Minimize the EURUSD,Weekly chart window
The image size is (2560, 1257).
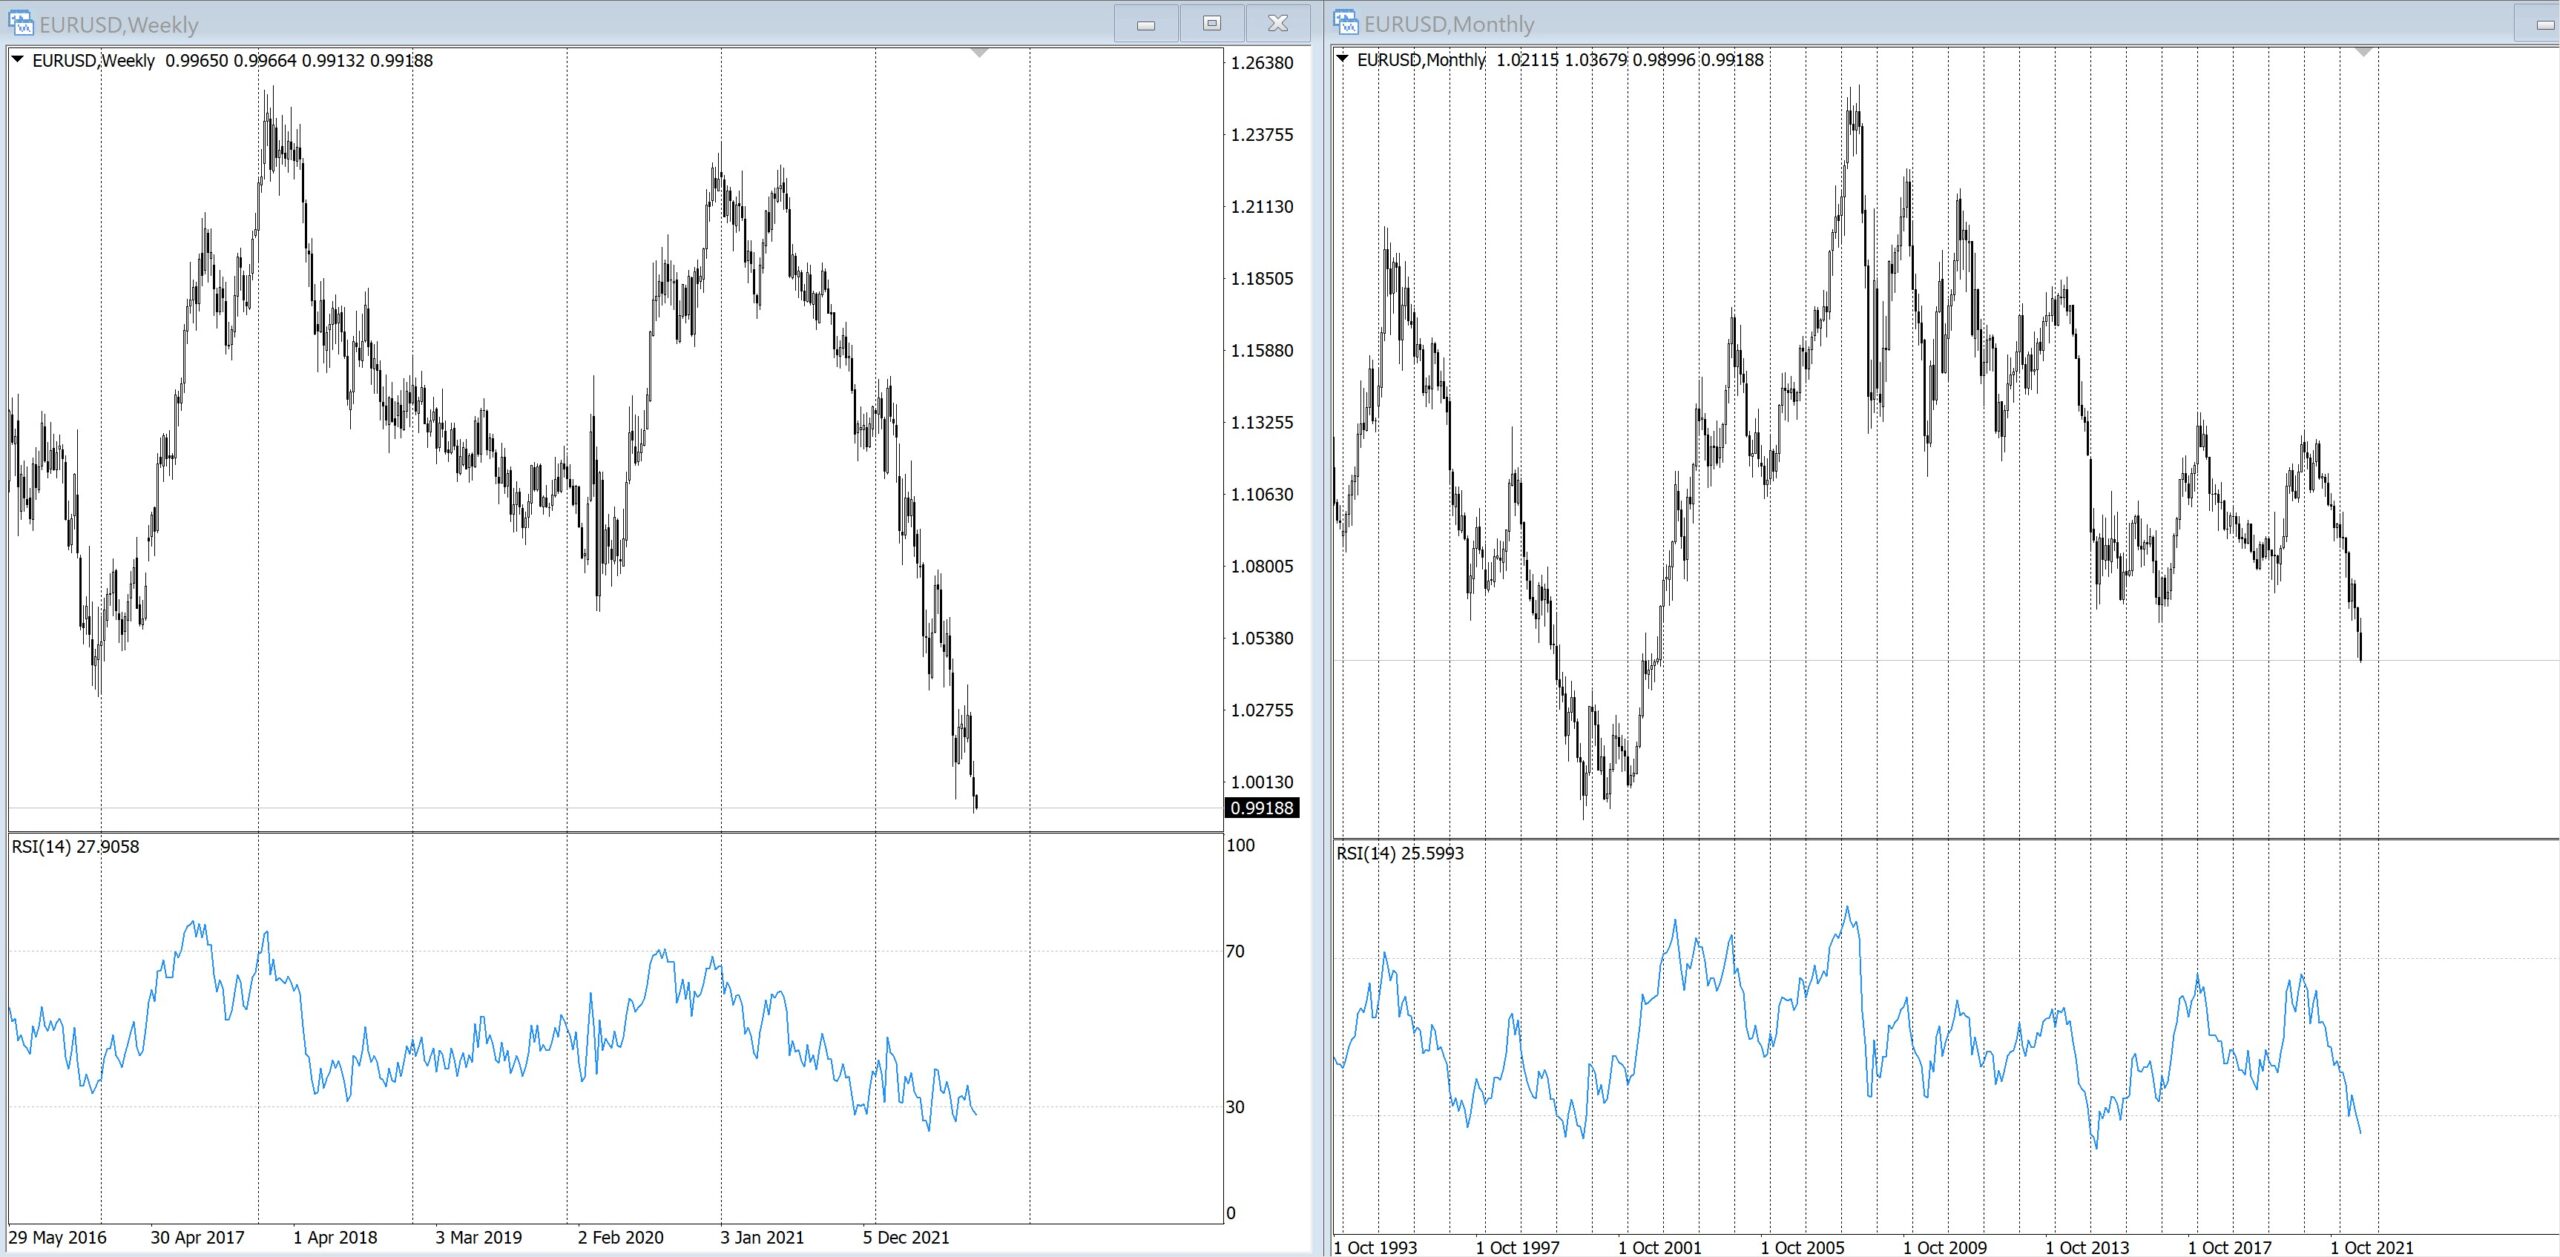[x=1146, y=24]
